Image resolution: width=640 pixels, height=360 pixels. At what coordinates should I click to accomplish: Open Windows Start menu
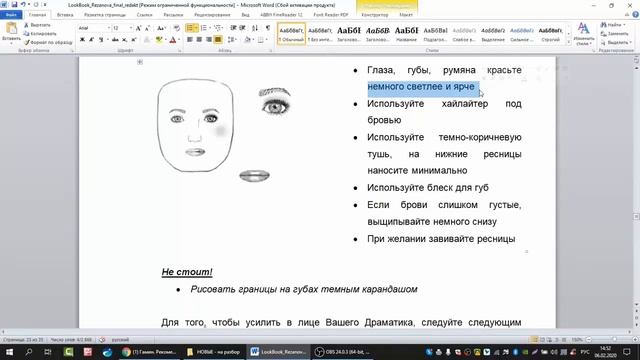click(x=9, y=352)
